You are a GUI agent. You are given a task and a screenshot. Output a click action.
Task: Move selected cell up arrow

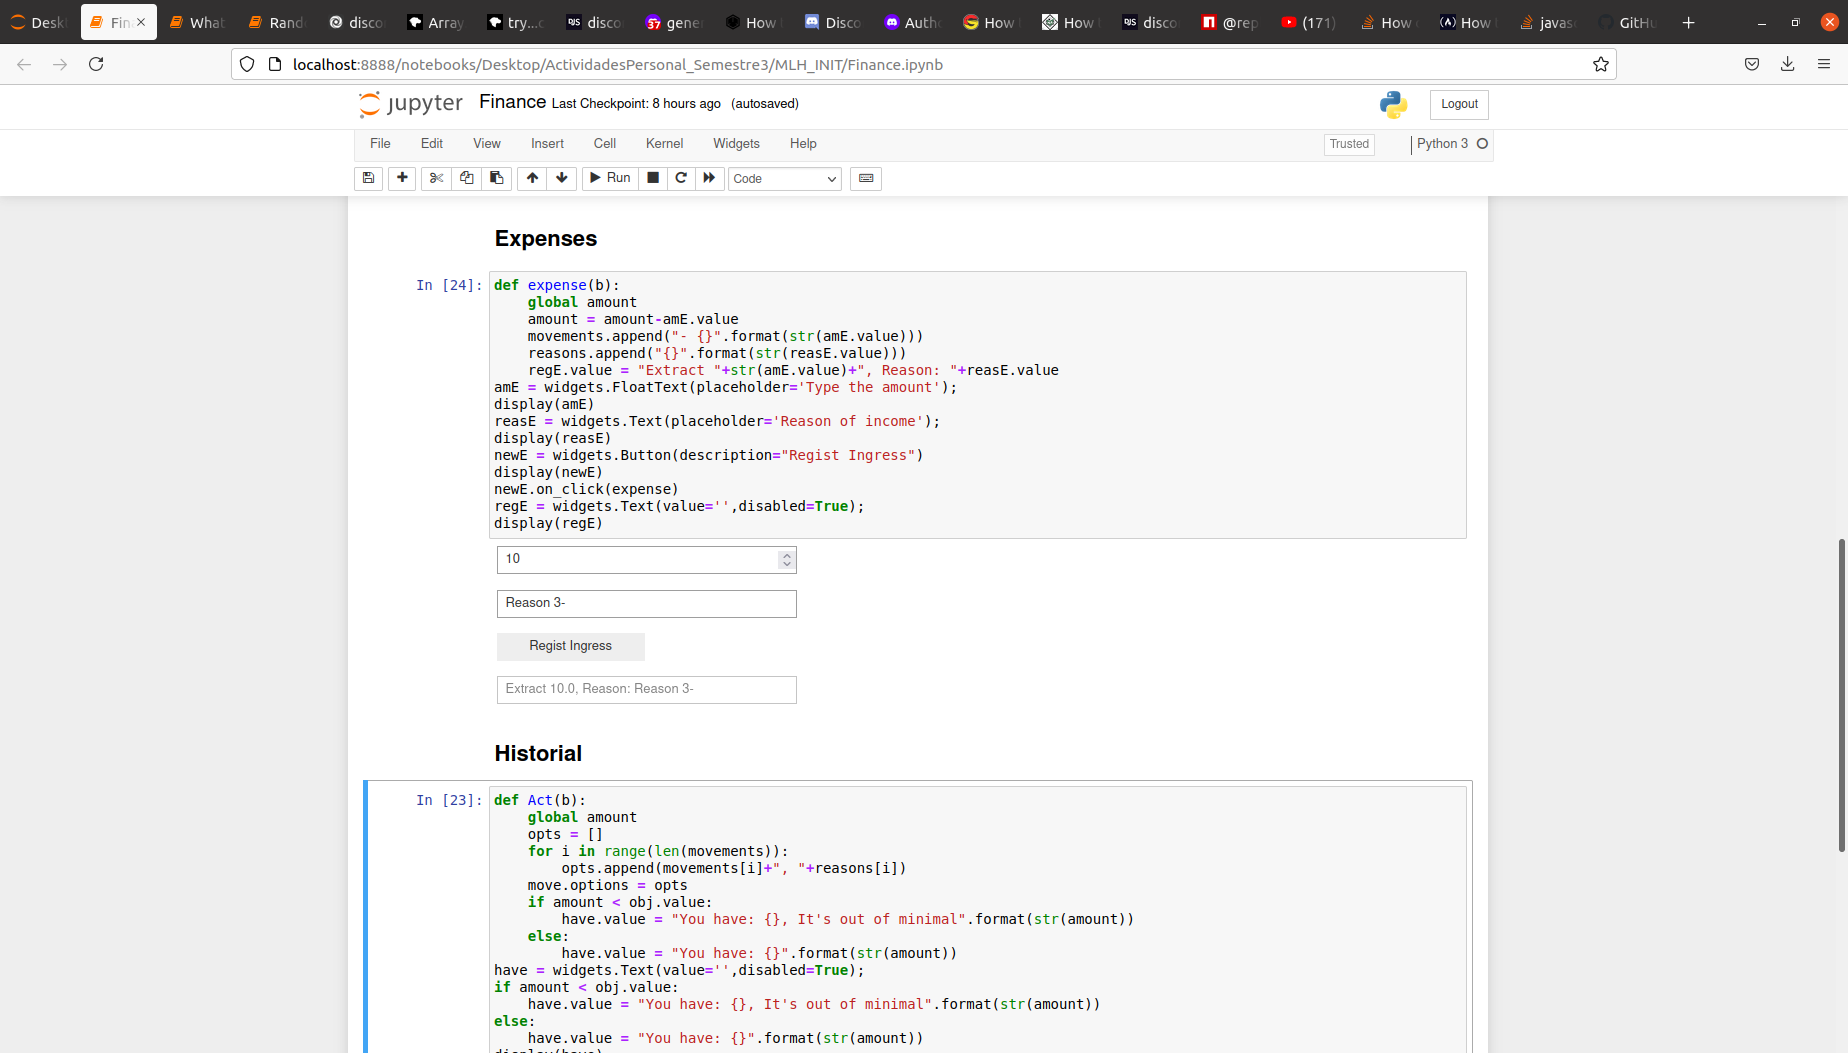[532, 178]
